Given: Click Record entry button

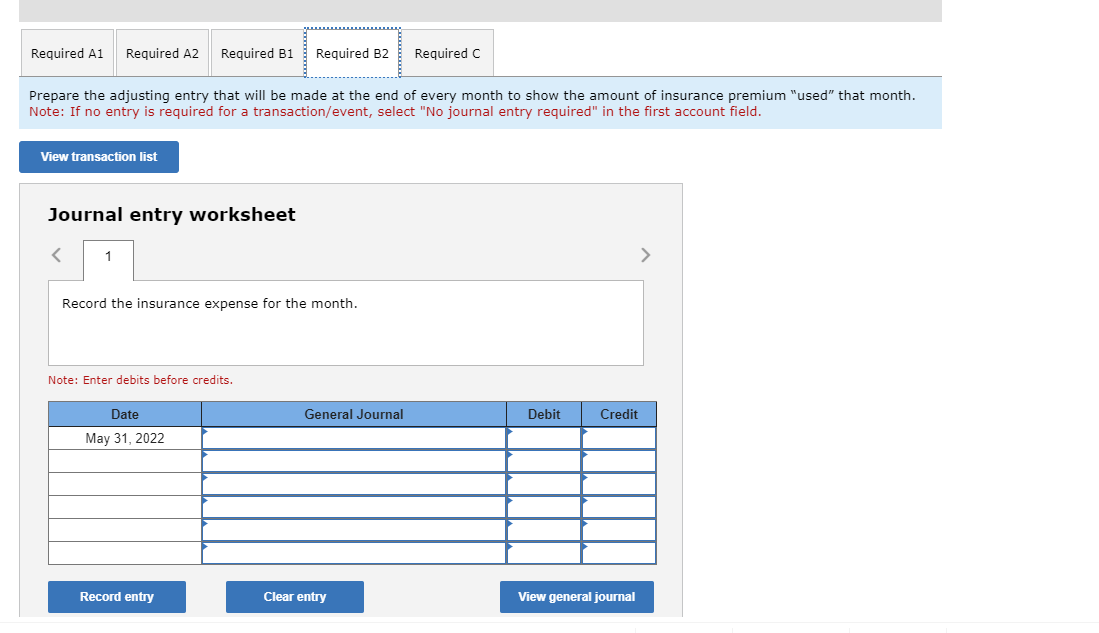Looking at the screenshot, I should [117, 597].
